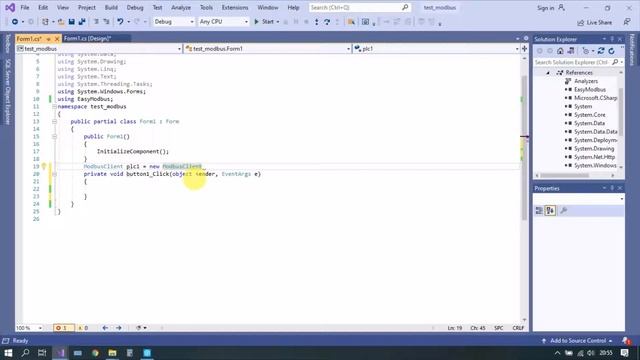Open the Debug menu

click(x=135, y=8)
